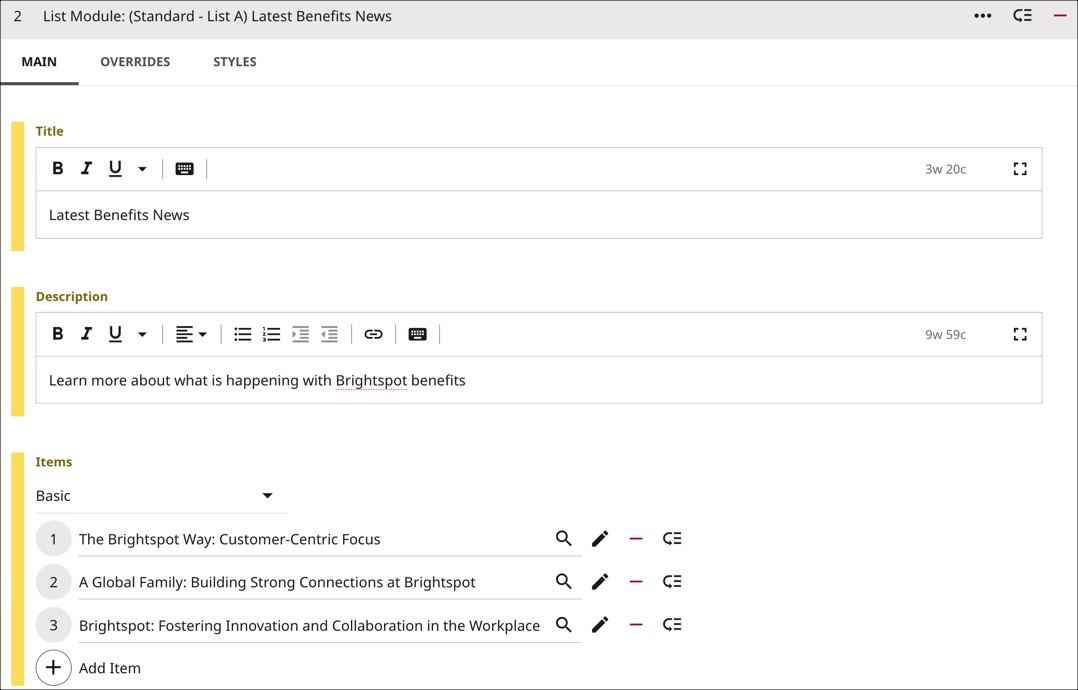
Task: Click the Title word count 3w 20c
Action: tap(945, 169)
